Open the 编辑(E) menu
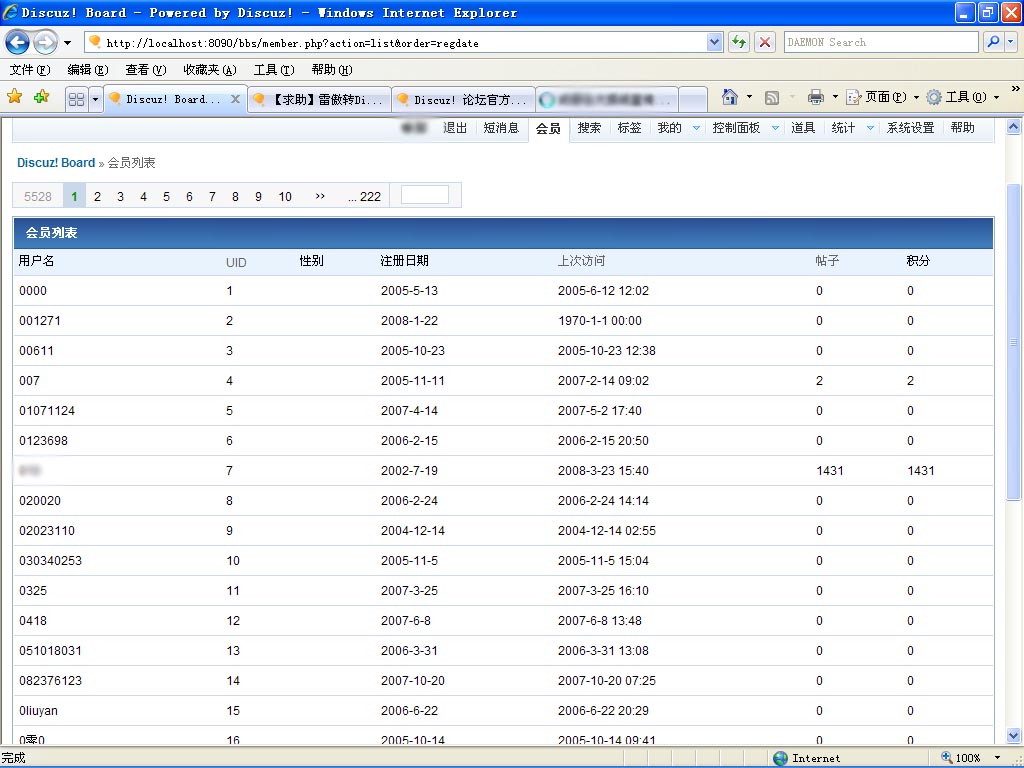Viewport: 1024px width, 768px height. (88, 70)
